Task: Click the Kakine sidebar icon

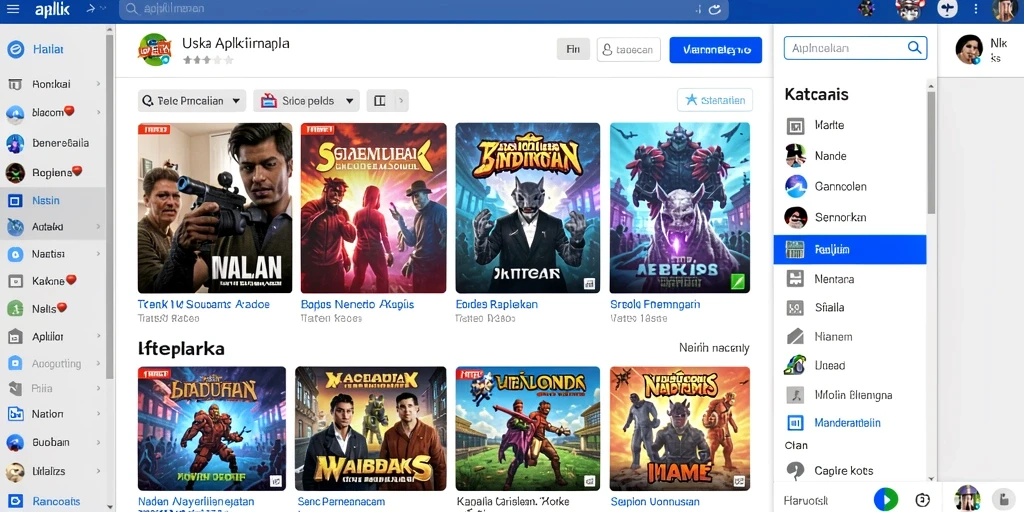Action: (x=15, y=281)
